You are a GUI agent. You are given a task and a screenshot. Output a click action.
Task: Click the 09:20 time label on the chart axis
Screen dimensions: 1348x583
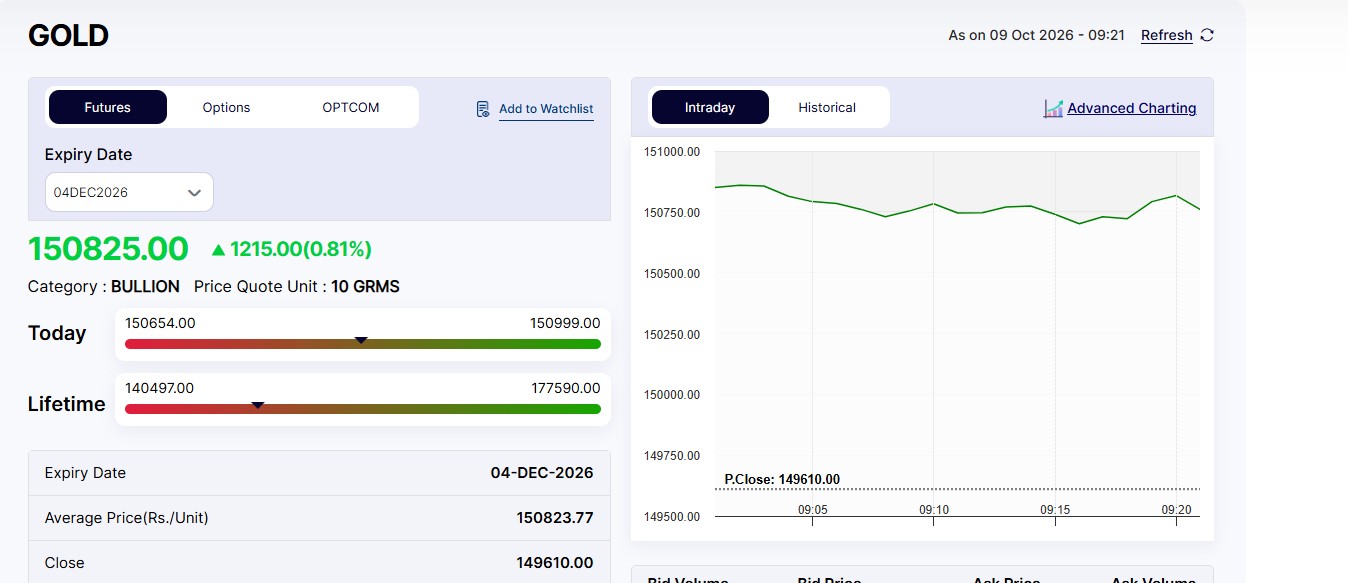tap(1176, 510)
